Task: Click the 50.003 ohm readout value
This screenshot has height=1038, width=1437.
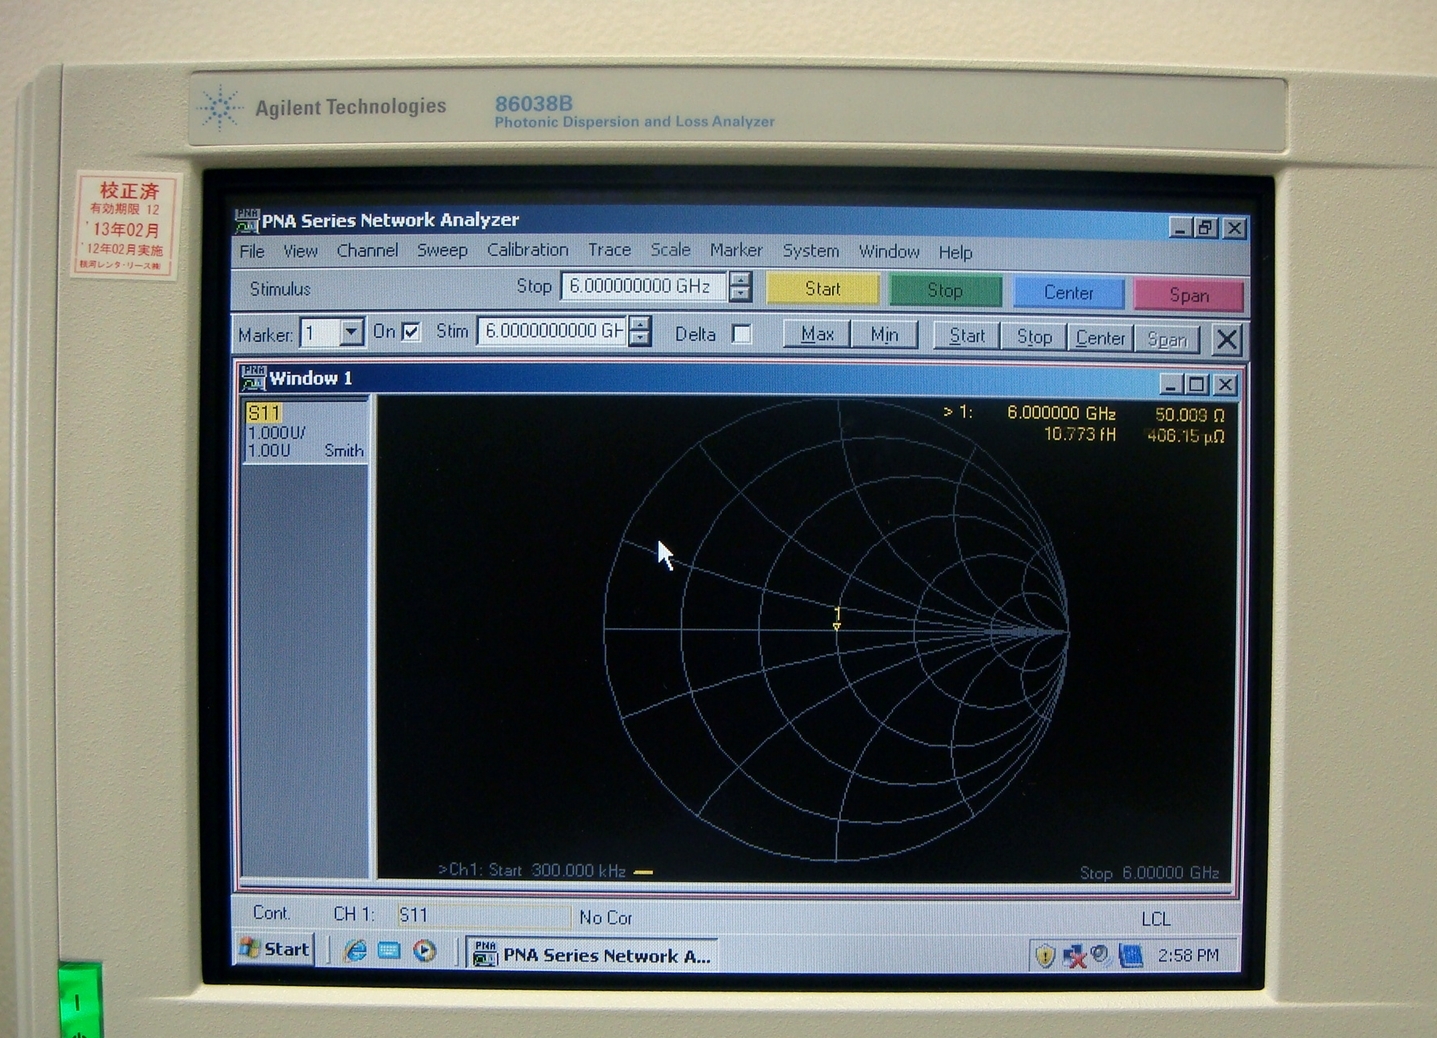Action: click(1189, 415)
